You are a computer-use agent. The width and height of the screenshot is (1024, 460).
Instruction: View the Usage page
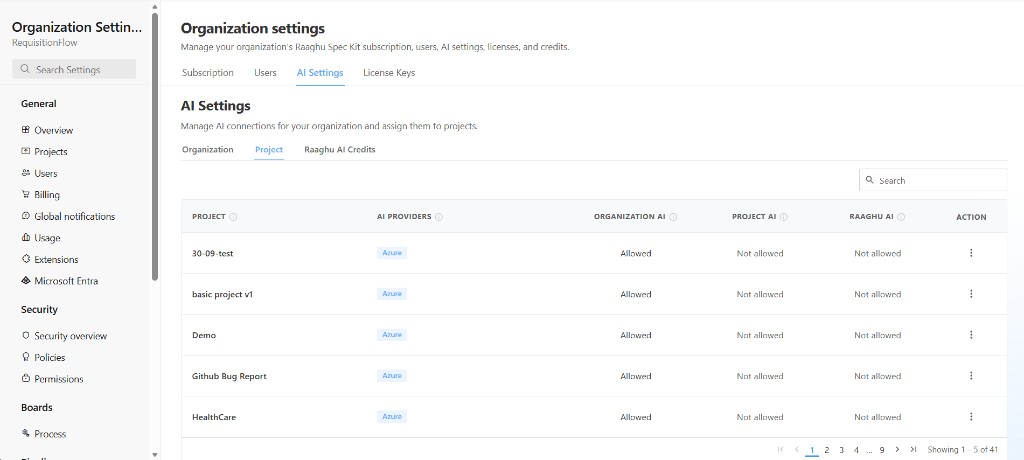tap(40, 238)
